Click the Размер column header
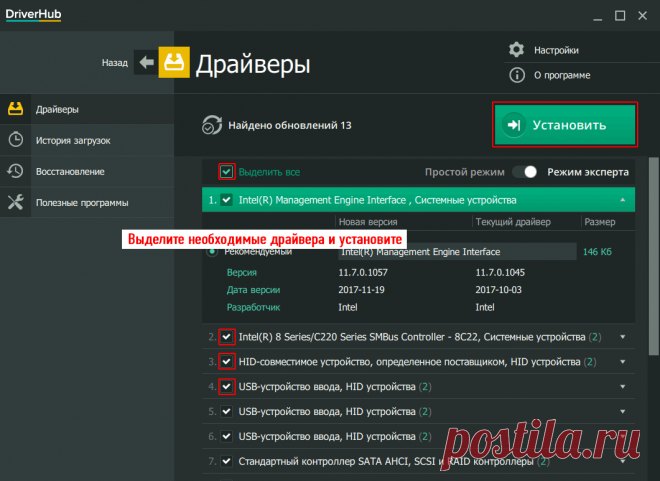Image resolution: width=660 pixels, height=481 pixels. pos(600,222)
